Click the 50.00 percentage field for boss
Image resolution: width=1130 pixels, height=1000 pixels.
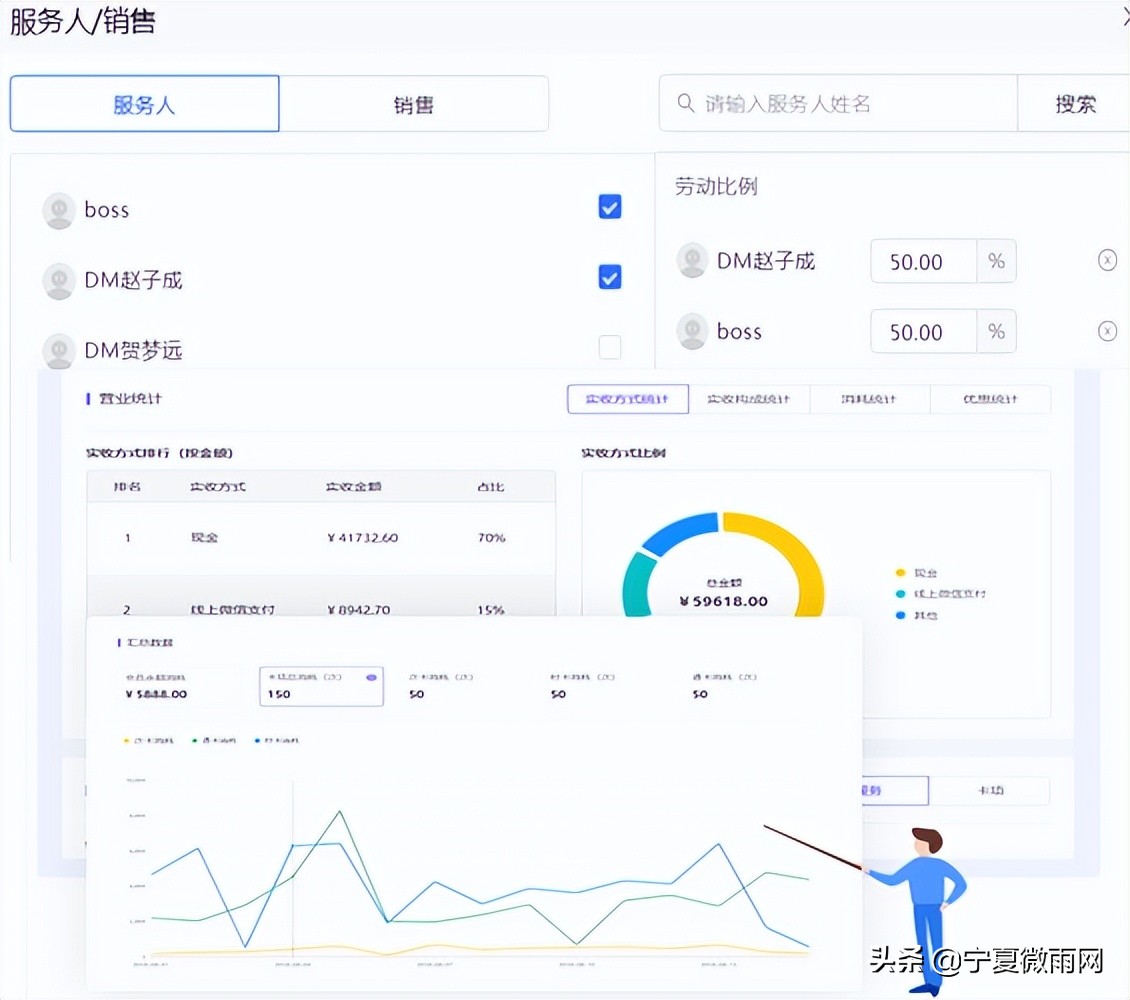922,331
